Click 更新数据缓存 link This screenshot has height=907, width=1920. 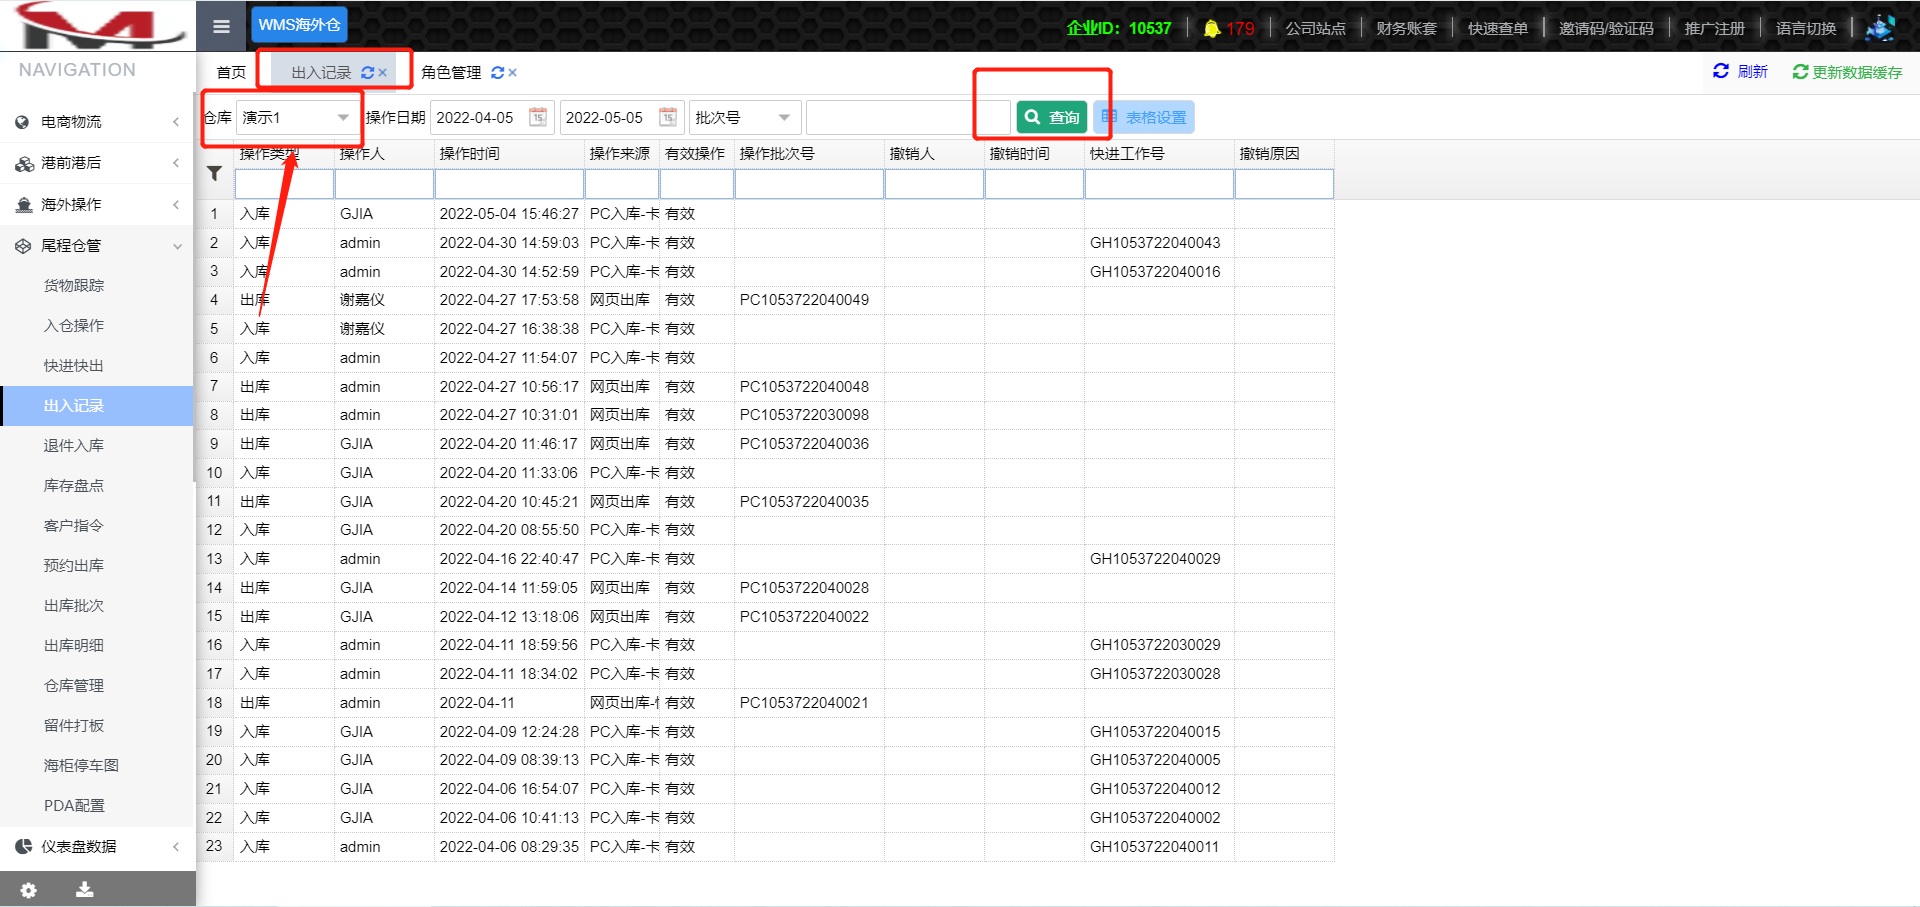[1847, 72]
